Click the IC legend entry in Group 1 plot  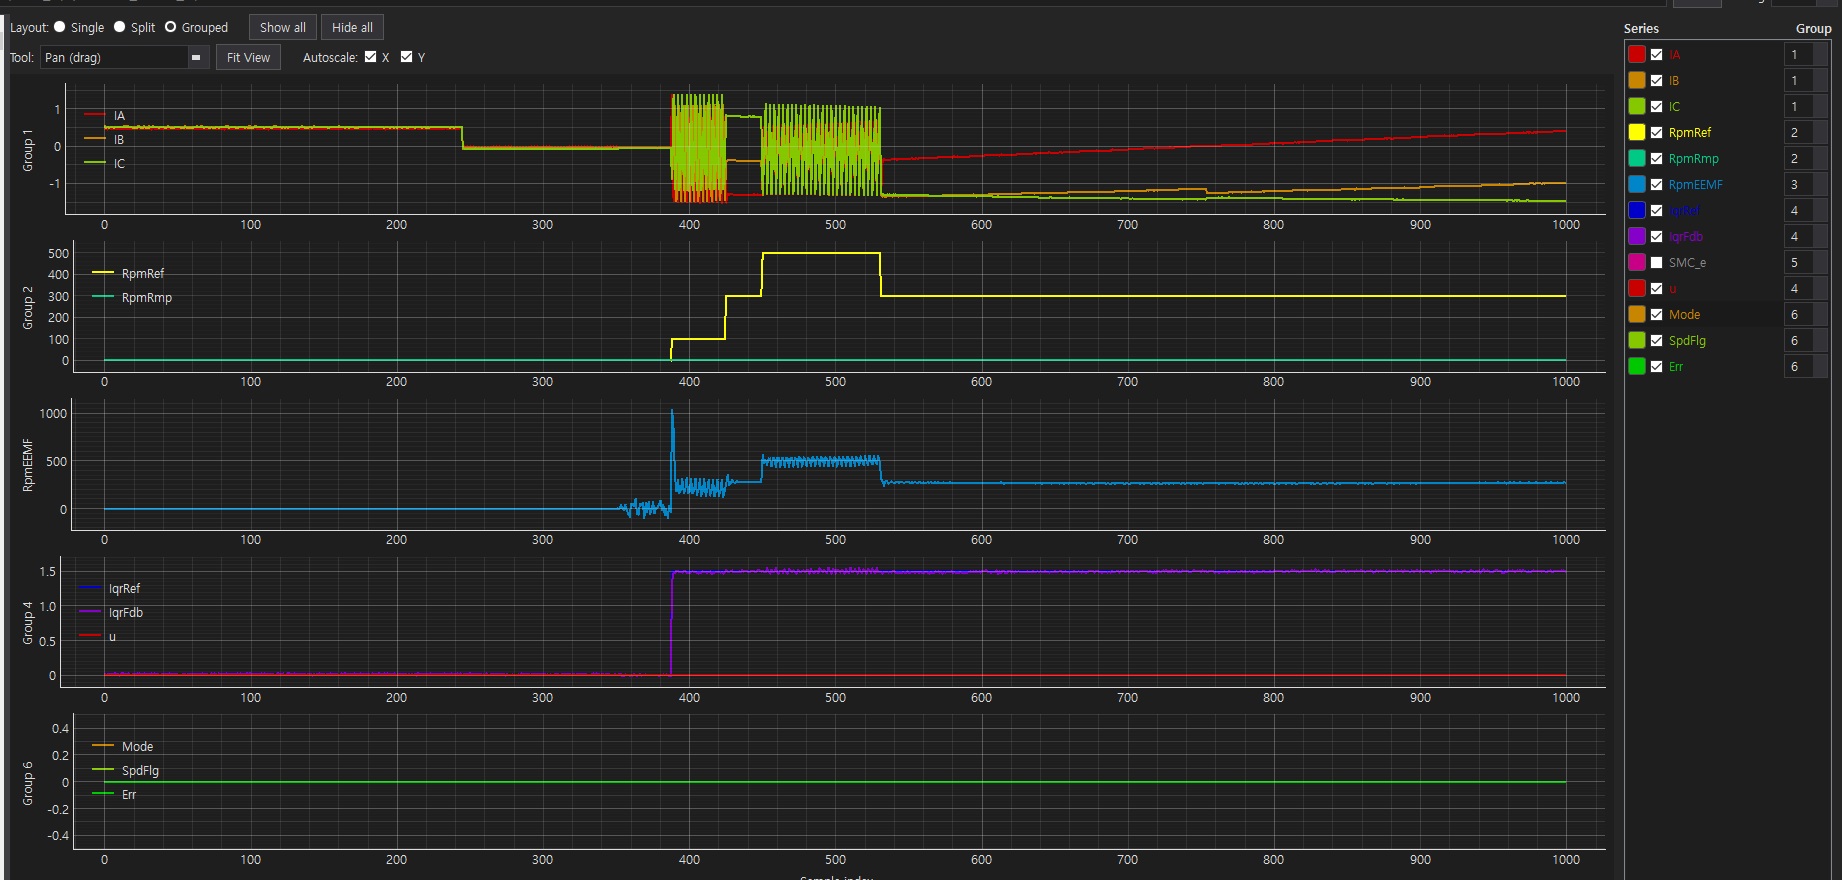[105, 164]
